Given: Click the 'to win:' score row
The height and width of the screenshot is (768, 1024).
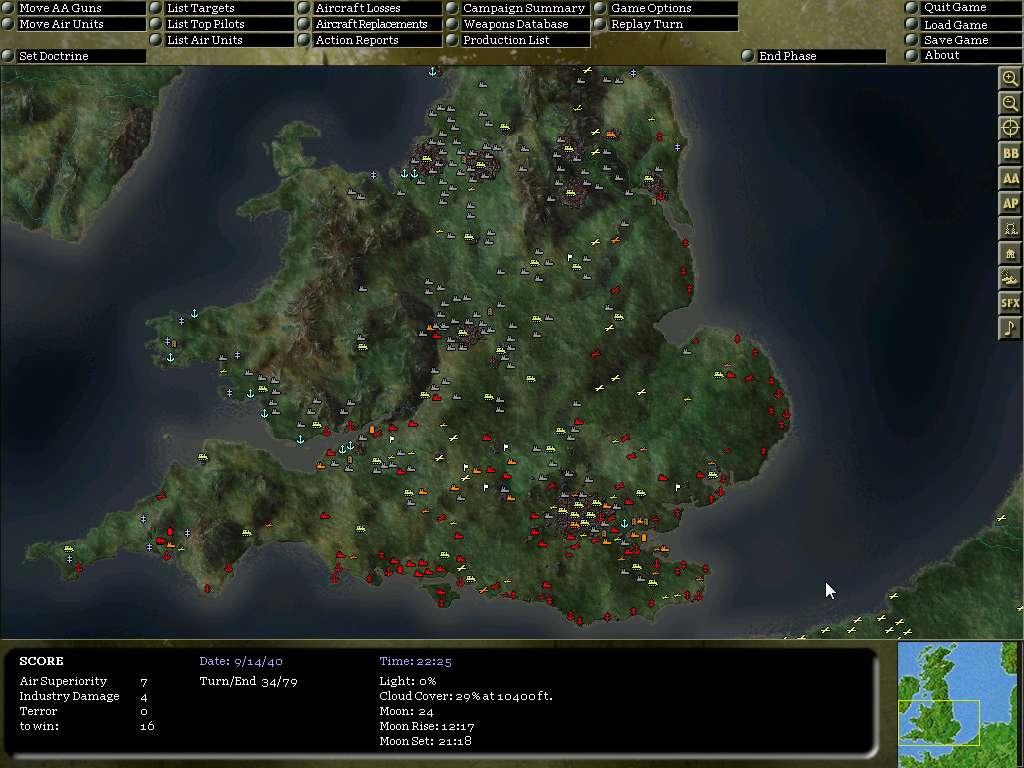Looking at the screenshot, I should click(x=87, y=726).
